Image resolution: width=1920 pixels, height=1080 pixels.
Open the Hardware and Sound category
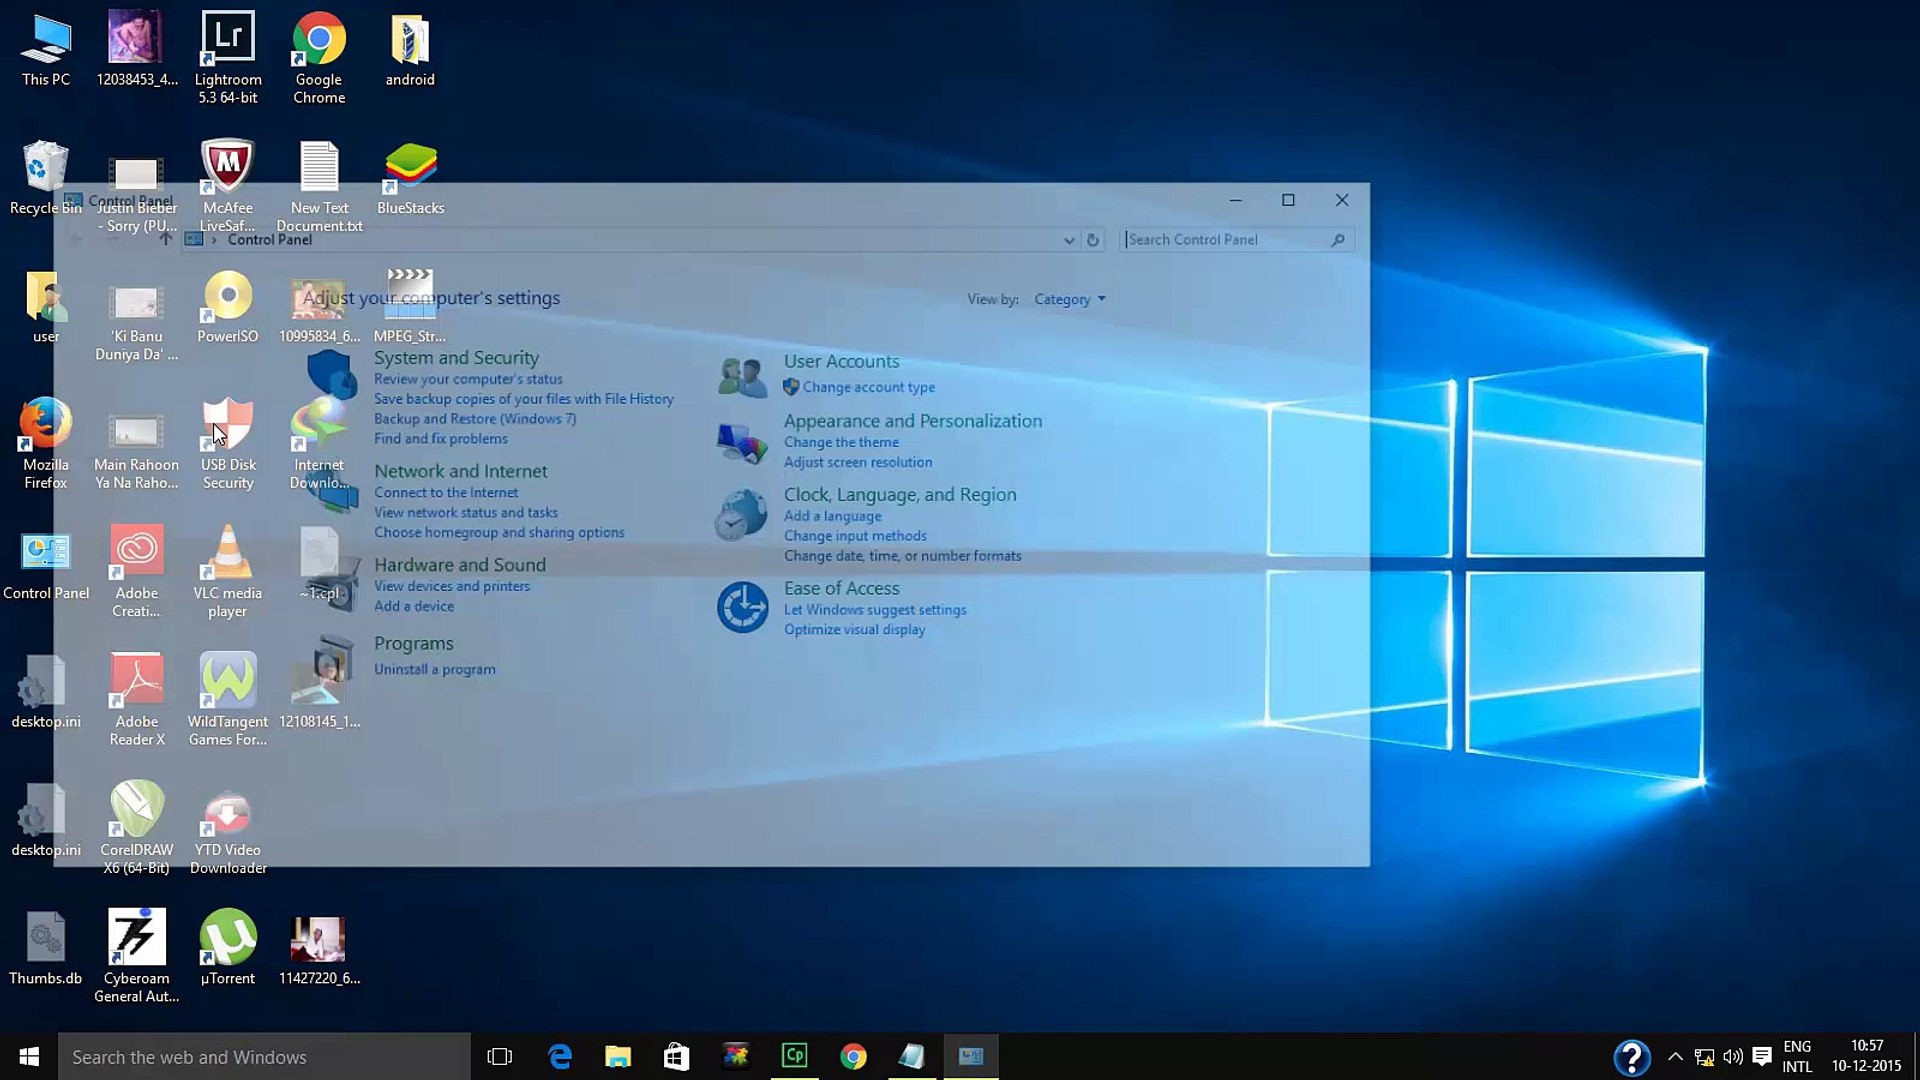tap(459, 565)
